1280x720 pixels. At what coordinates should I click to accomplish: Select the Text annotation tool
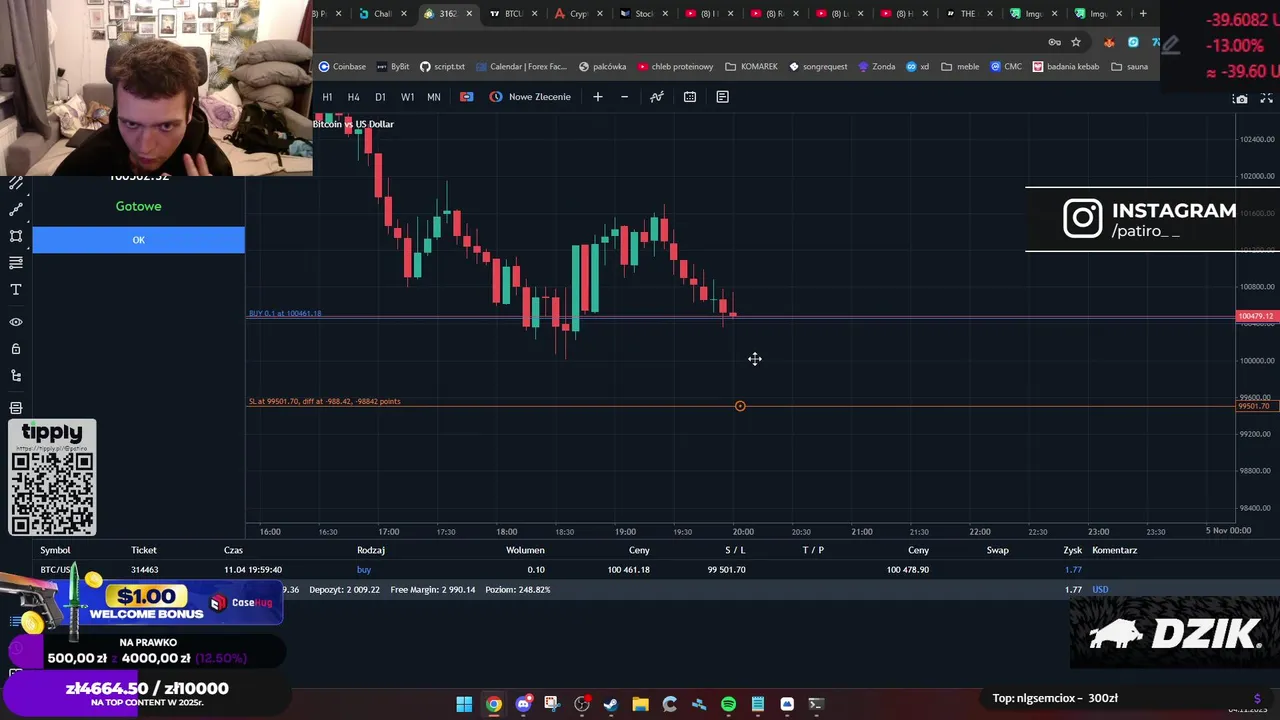tap(16, 290)
